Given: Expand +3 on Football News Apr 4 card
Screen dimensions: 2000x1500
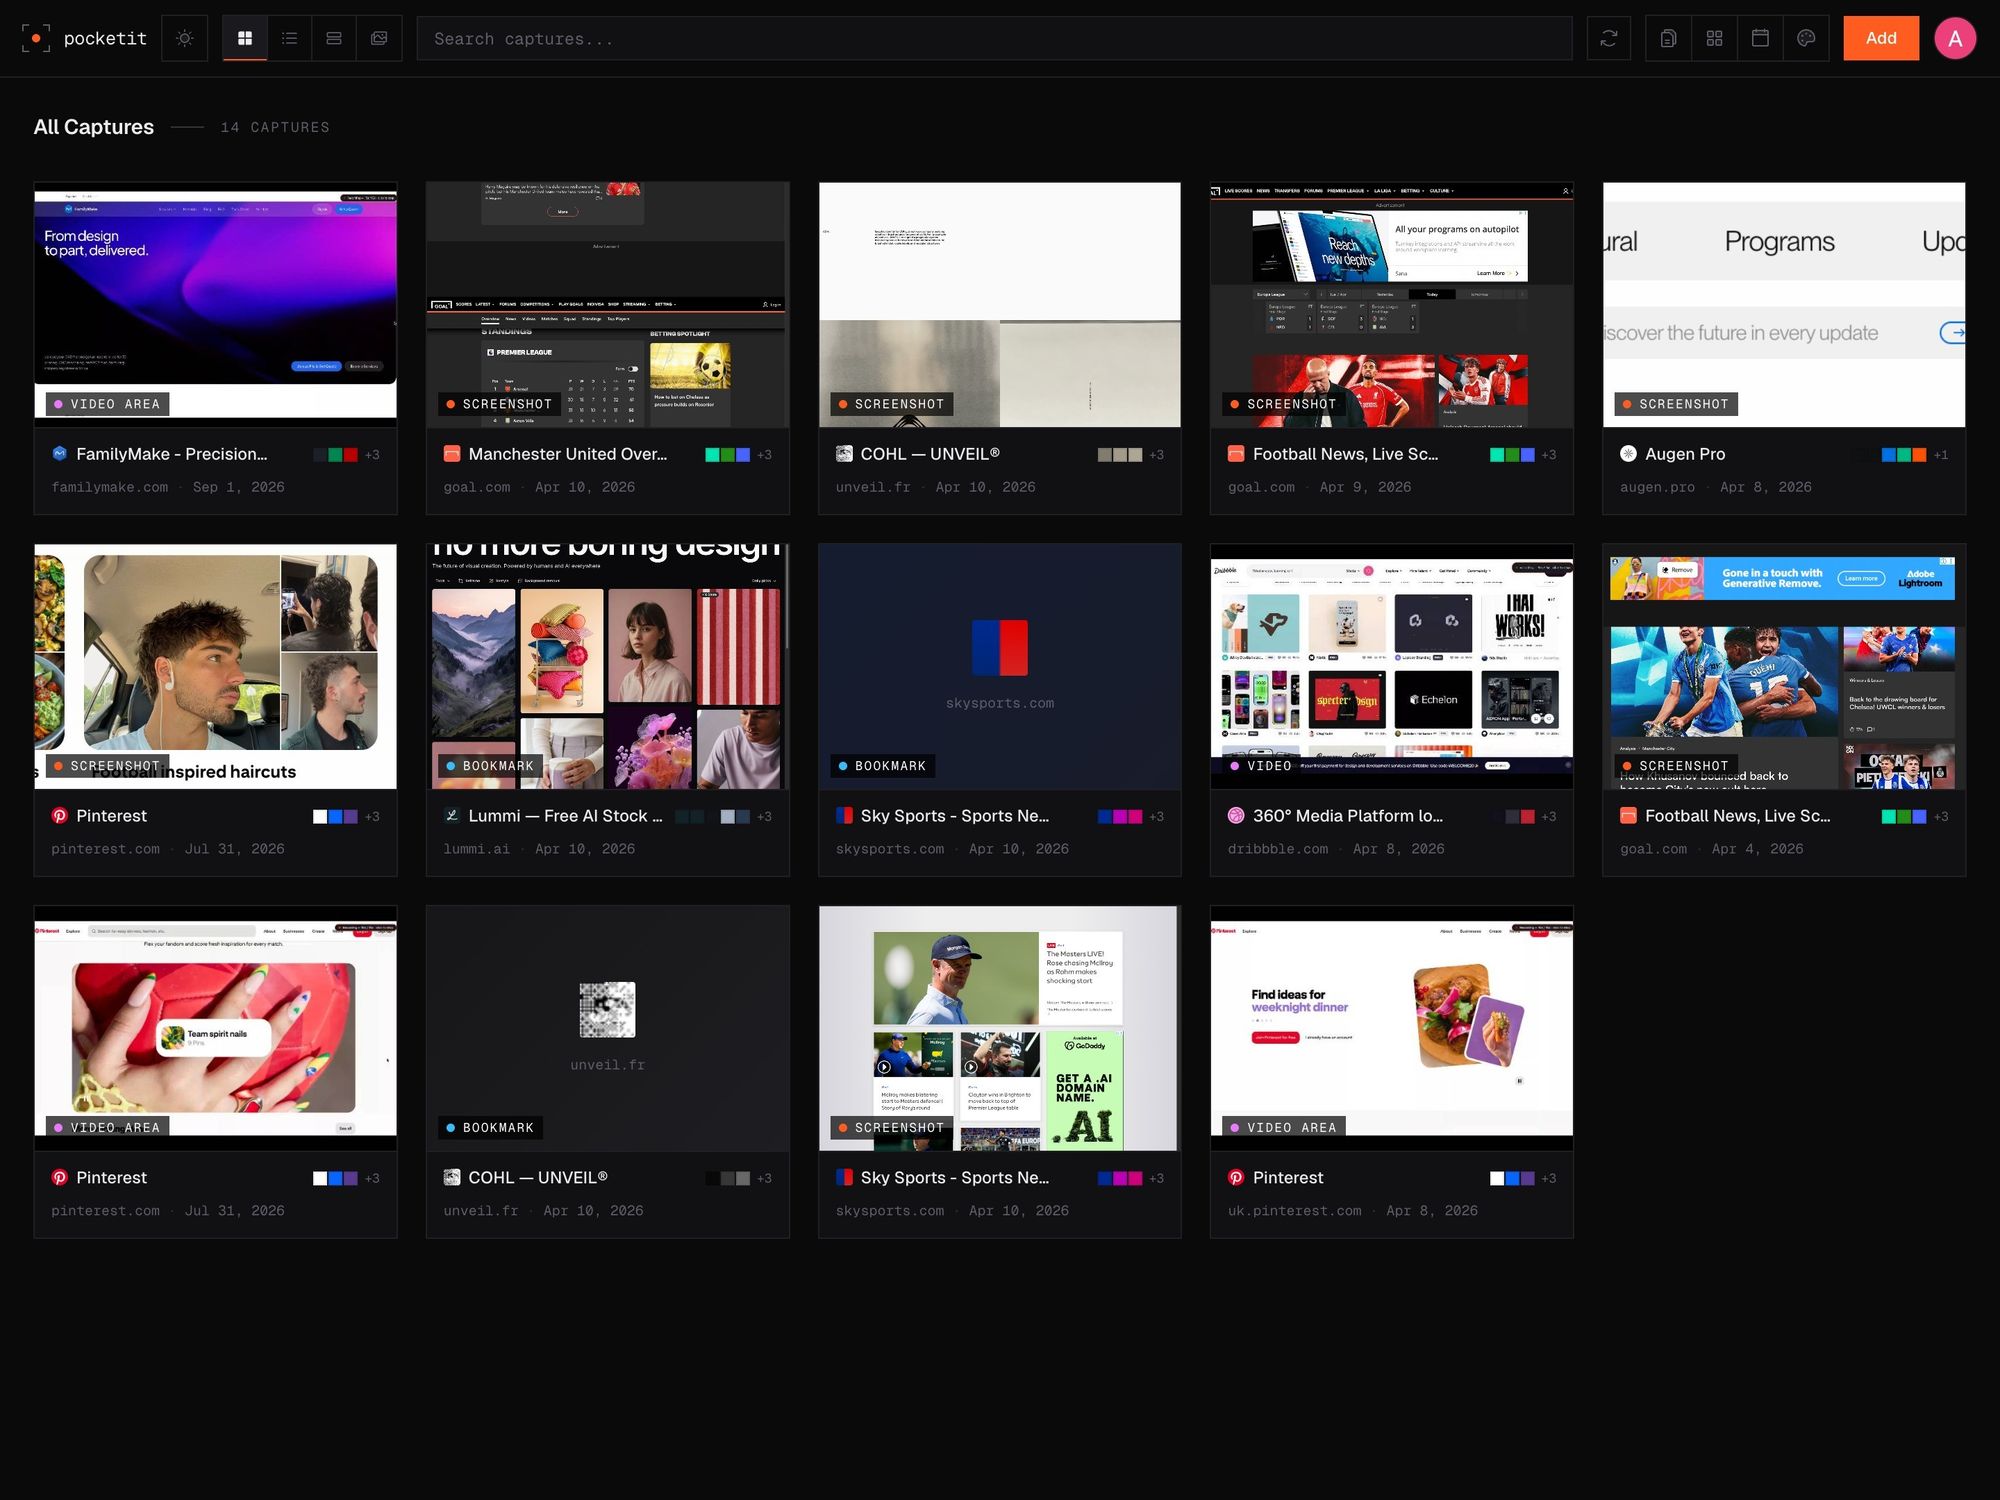Looking at the screenshot, I should [1941, 817].
